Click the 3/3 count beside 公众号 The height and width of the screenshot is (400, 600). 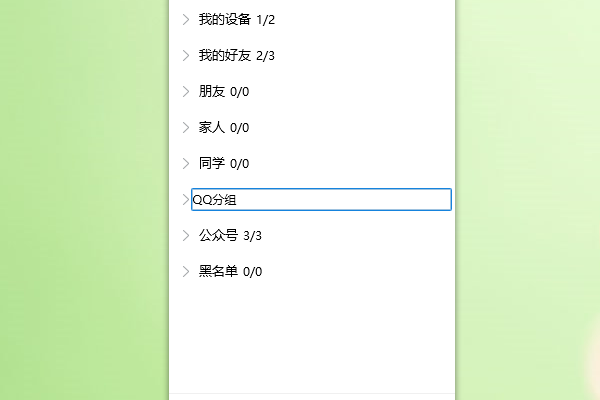tap(253, 235)
